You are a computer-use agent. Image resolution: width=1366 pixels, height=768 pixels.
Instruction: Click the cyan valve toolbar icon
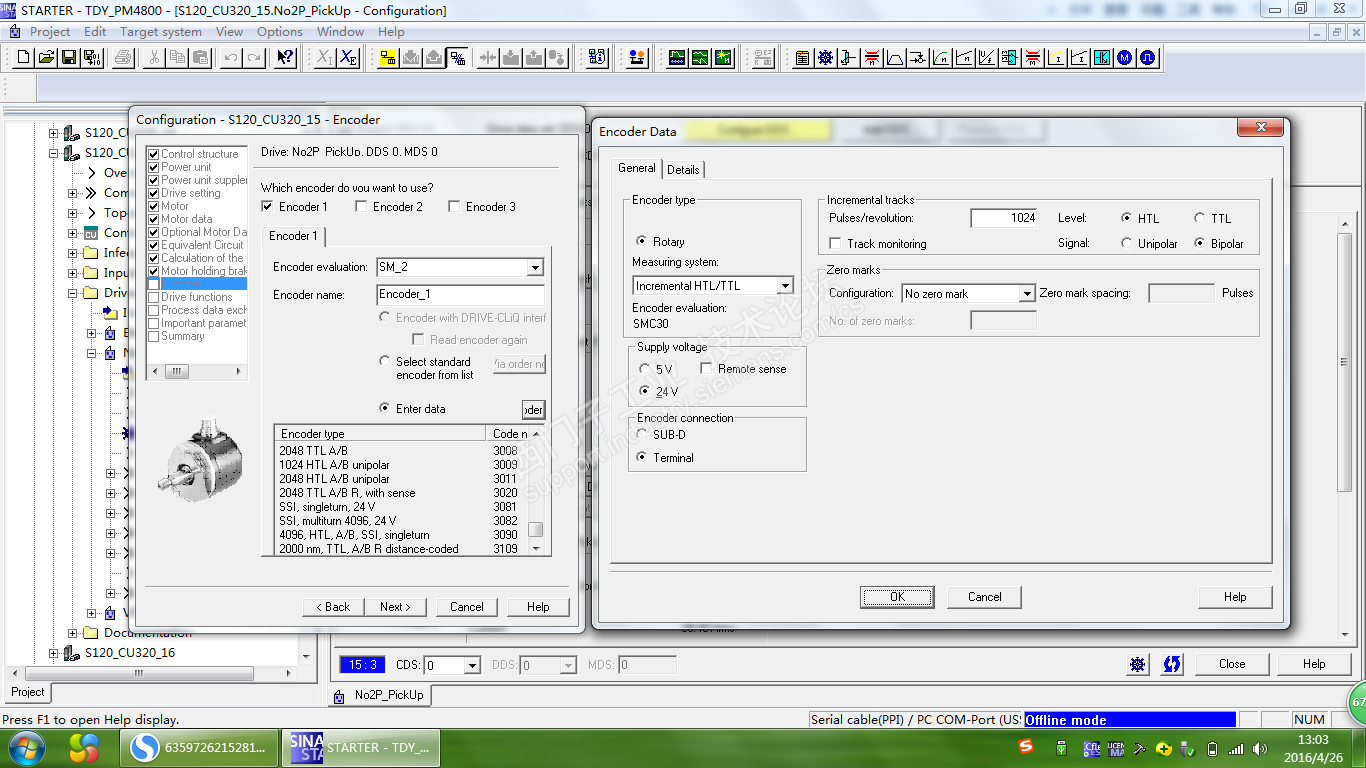1102,58
